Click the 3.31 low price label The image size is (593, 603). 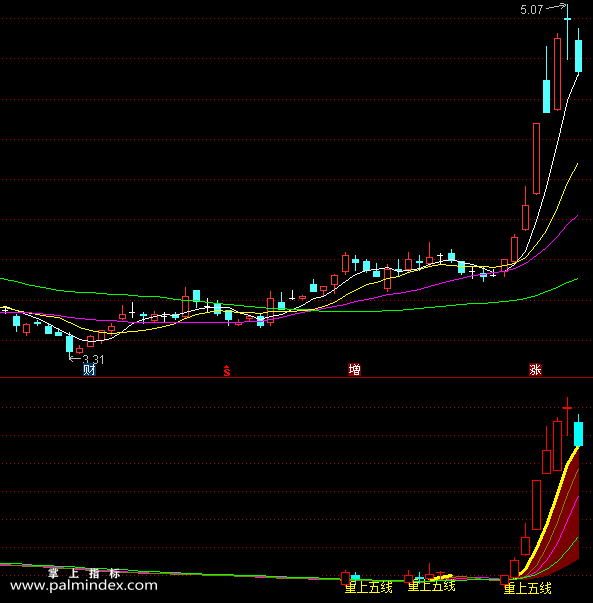93,360
